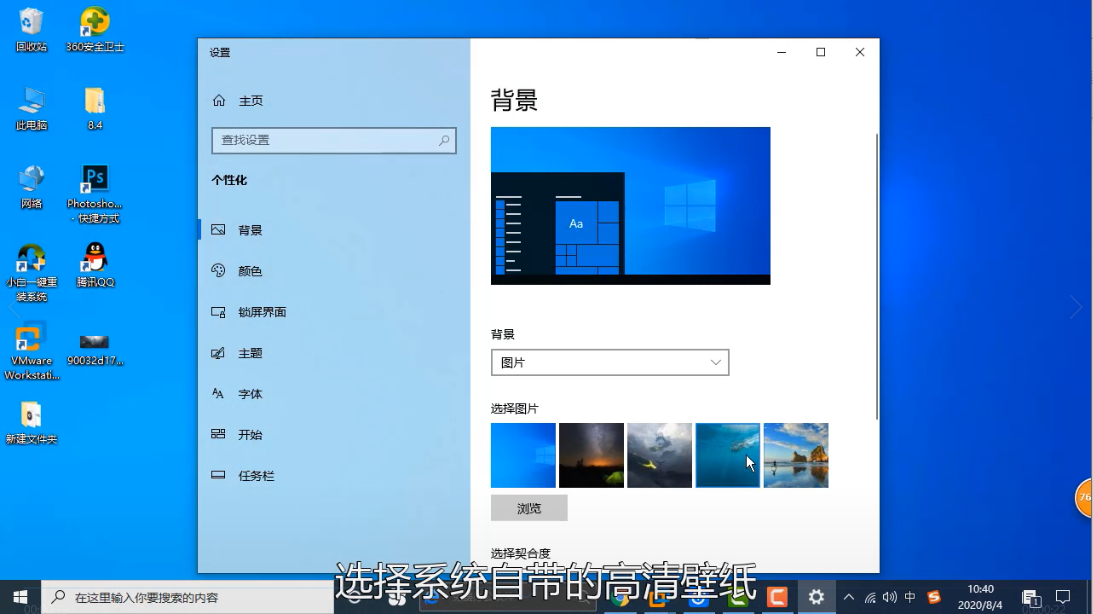Screen dimensions: 1093x614
Task: Click the 开始 Start settings icon
Action: point(219,435)
